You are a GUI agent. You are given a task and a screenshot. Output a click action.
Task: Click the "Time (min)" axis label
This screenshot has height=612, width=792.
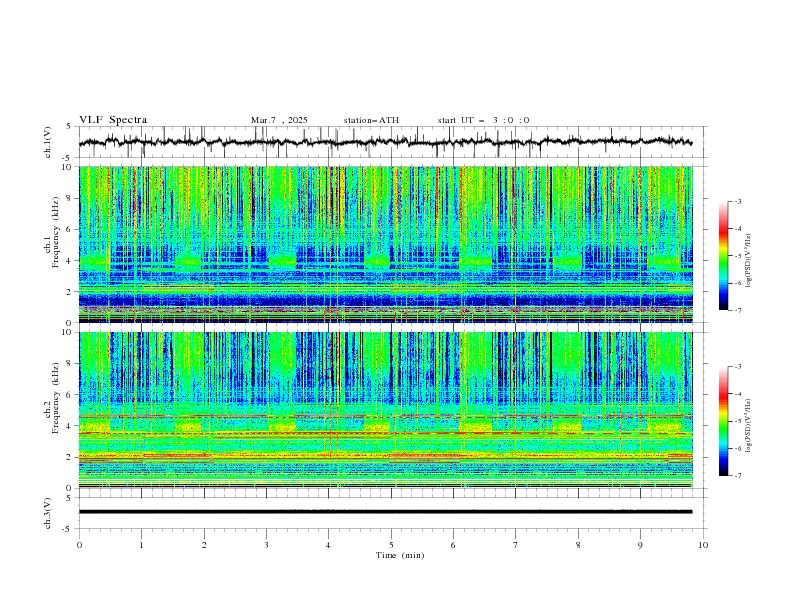pos(400,555)
